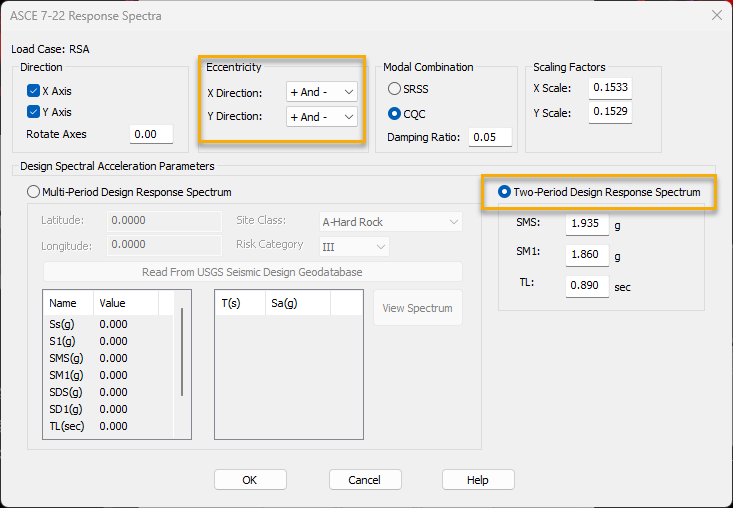Confirm with the OK button
This screenshot has height=508, width=733.
tap(250, 480)
